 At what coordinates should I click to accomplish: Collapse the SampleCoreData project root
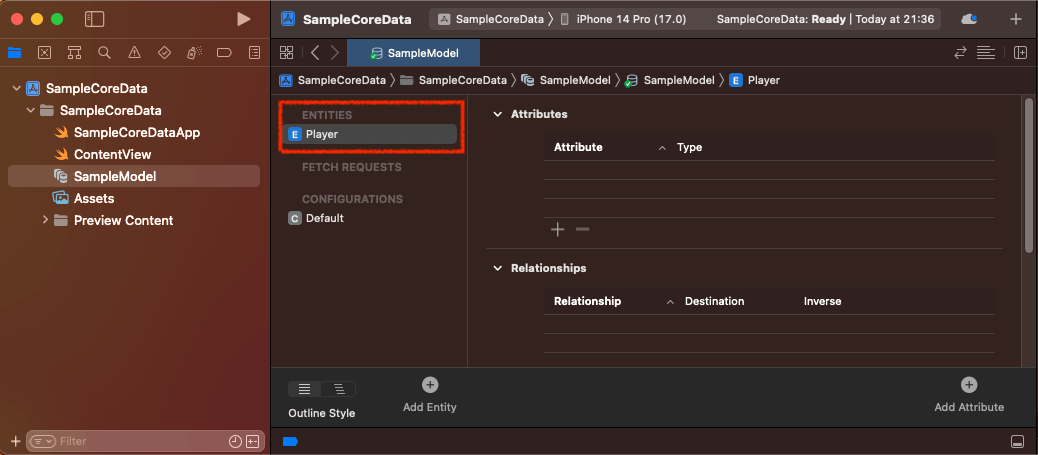pos(17,88)
